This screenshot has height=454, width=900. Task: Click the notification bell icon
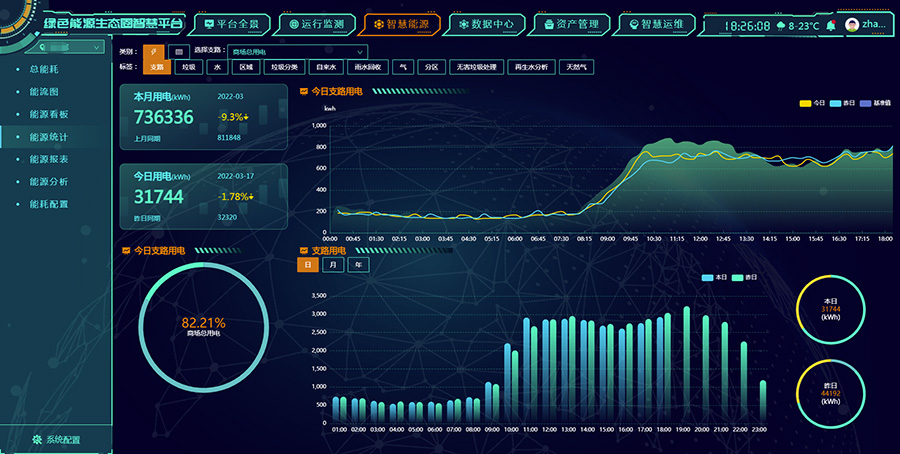pos(831,24)
